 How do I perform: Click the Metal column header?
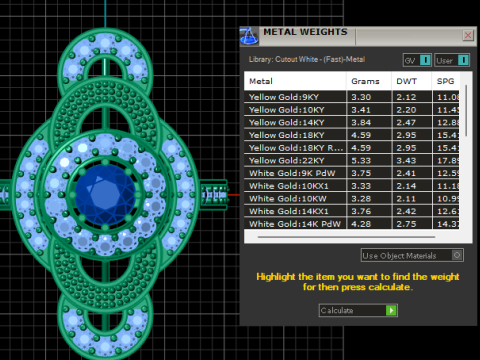pyautogui.click(x=295, y=81)
